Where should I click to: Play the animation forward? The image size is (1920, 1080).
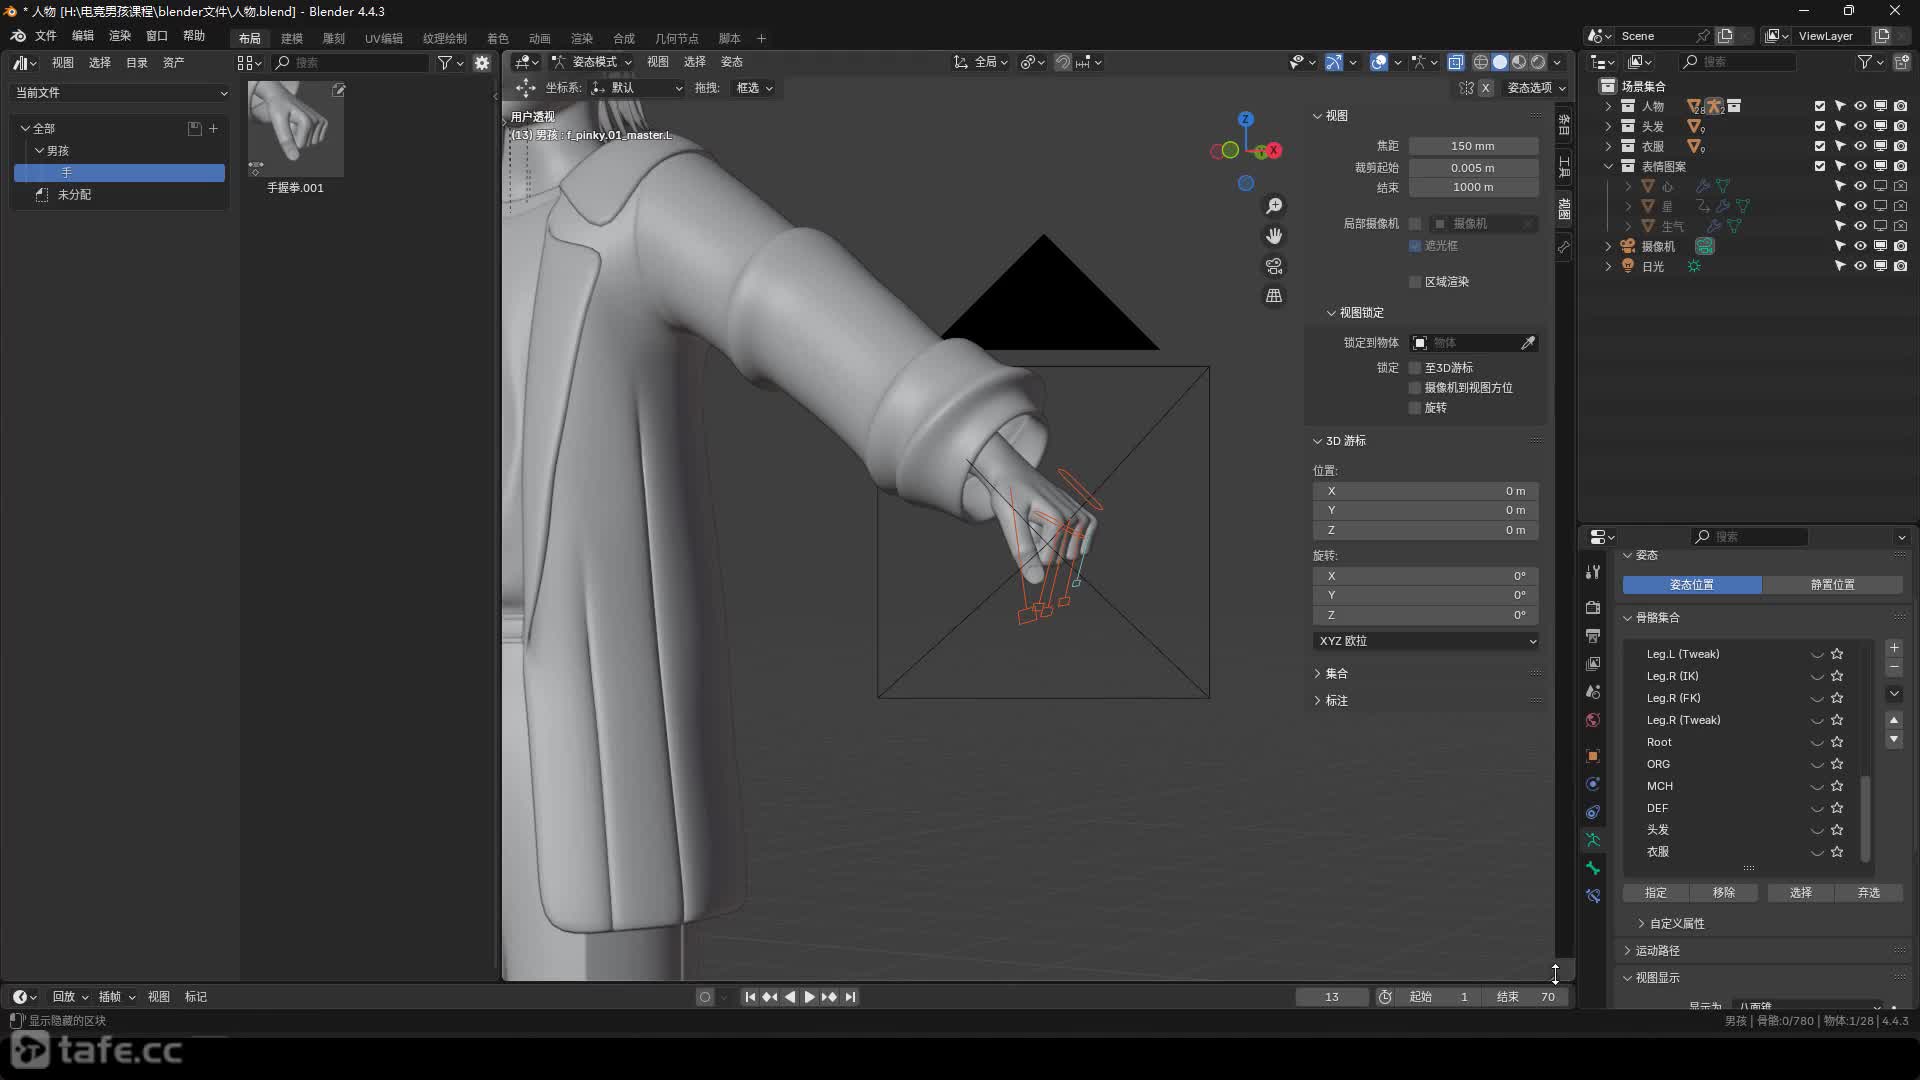809,997
